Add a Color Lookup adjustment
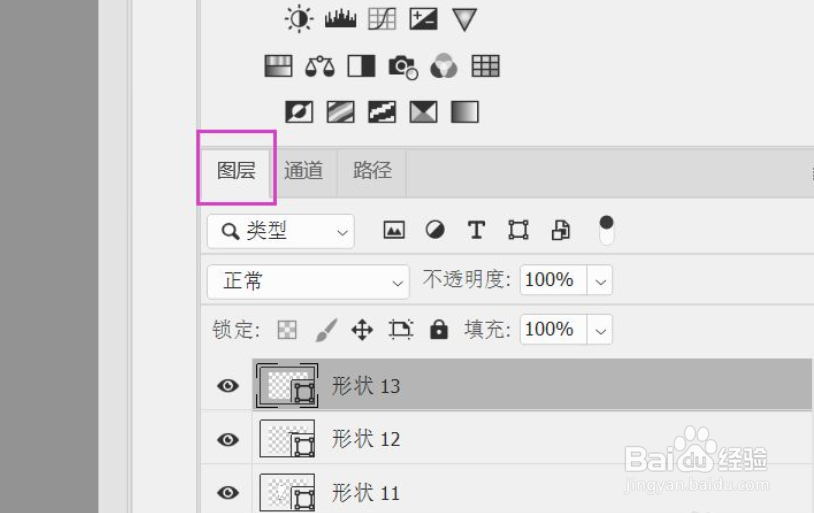Viewport: 814px width, 513px height. click(x=485, y=66)
